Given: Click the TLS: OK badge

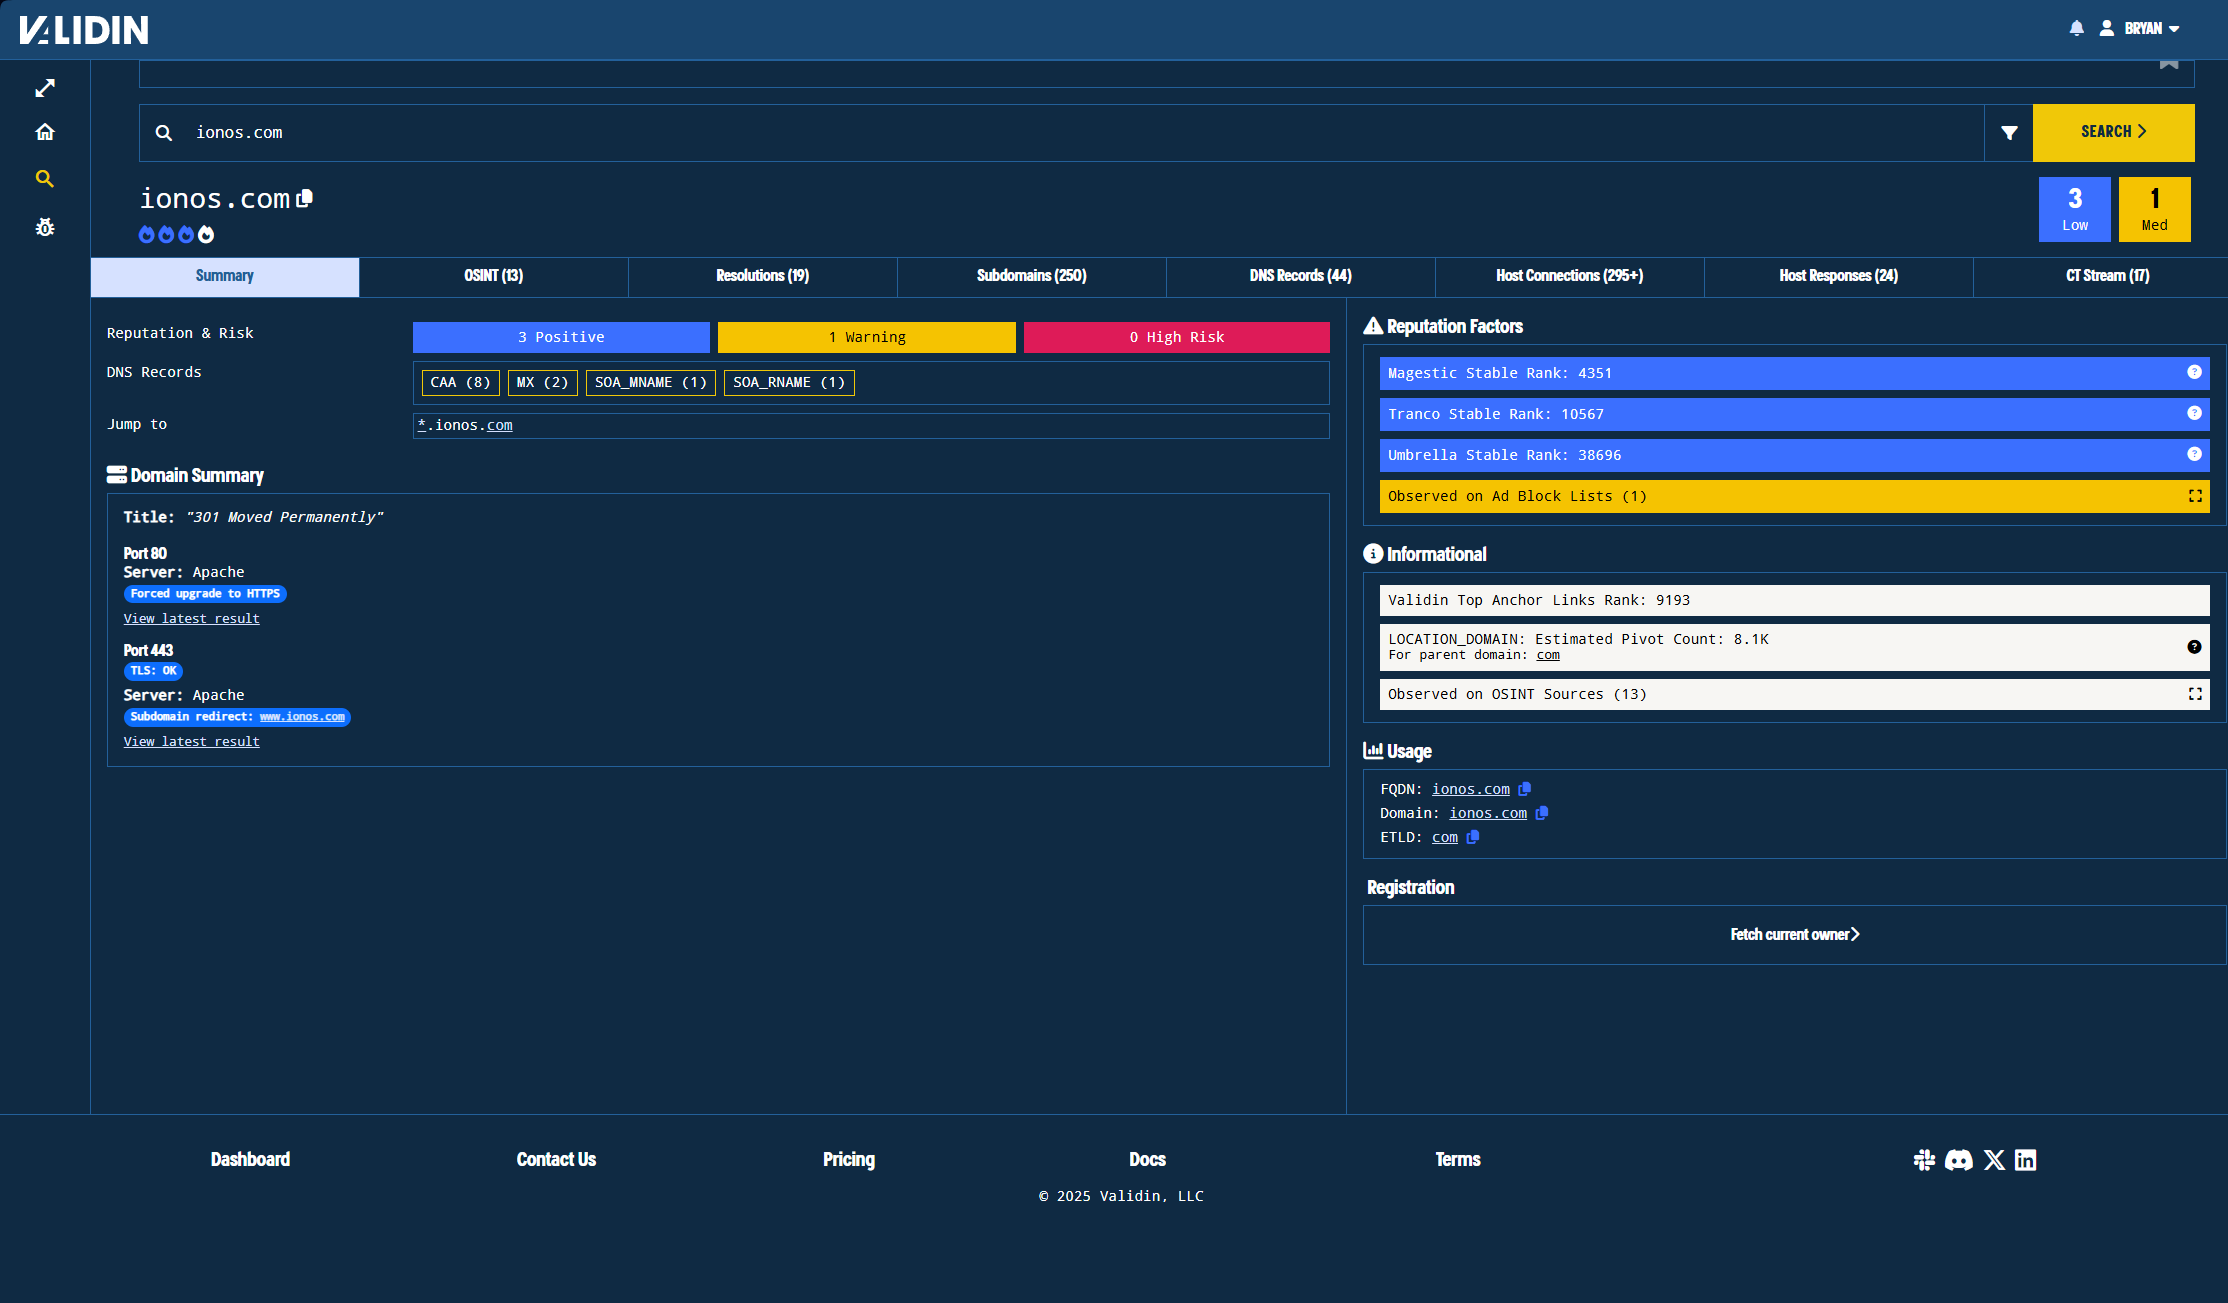Looking at the screenshot, I should click(x=154, y=671).
